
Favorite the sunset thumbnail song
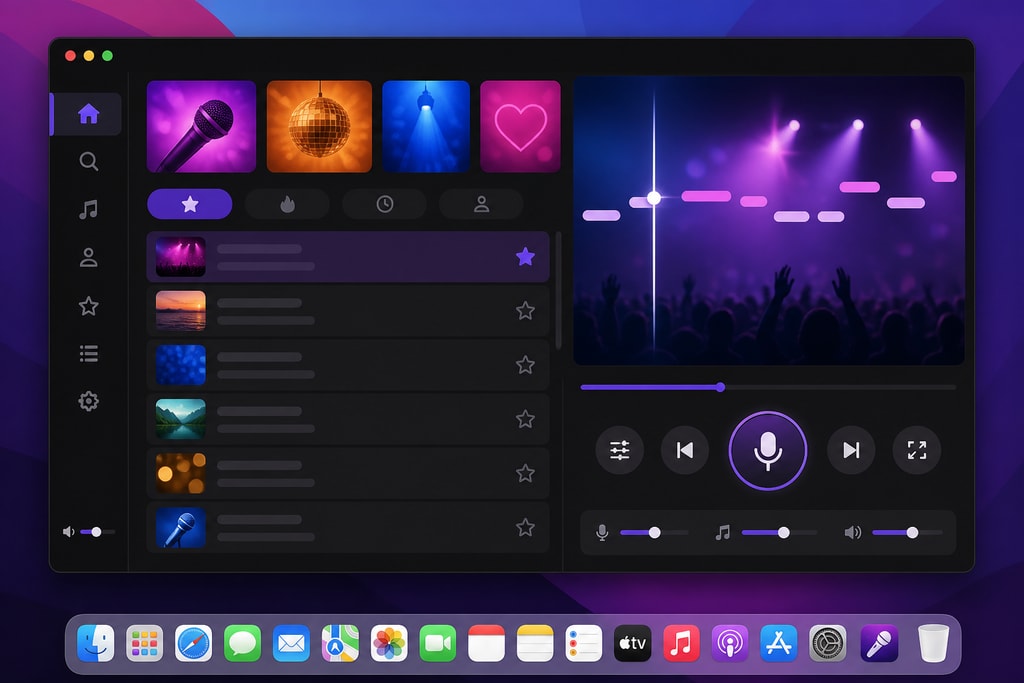tap(525, 311)
